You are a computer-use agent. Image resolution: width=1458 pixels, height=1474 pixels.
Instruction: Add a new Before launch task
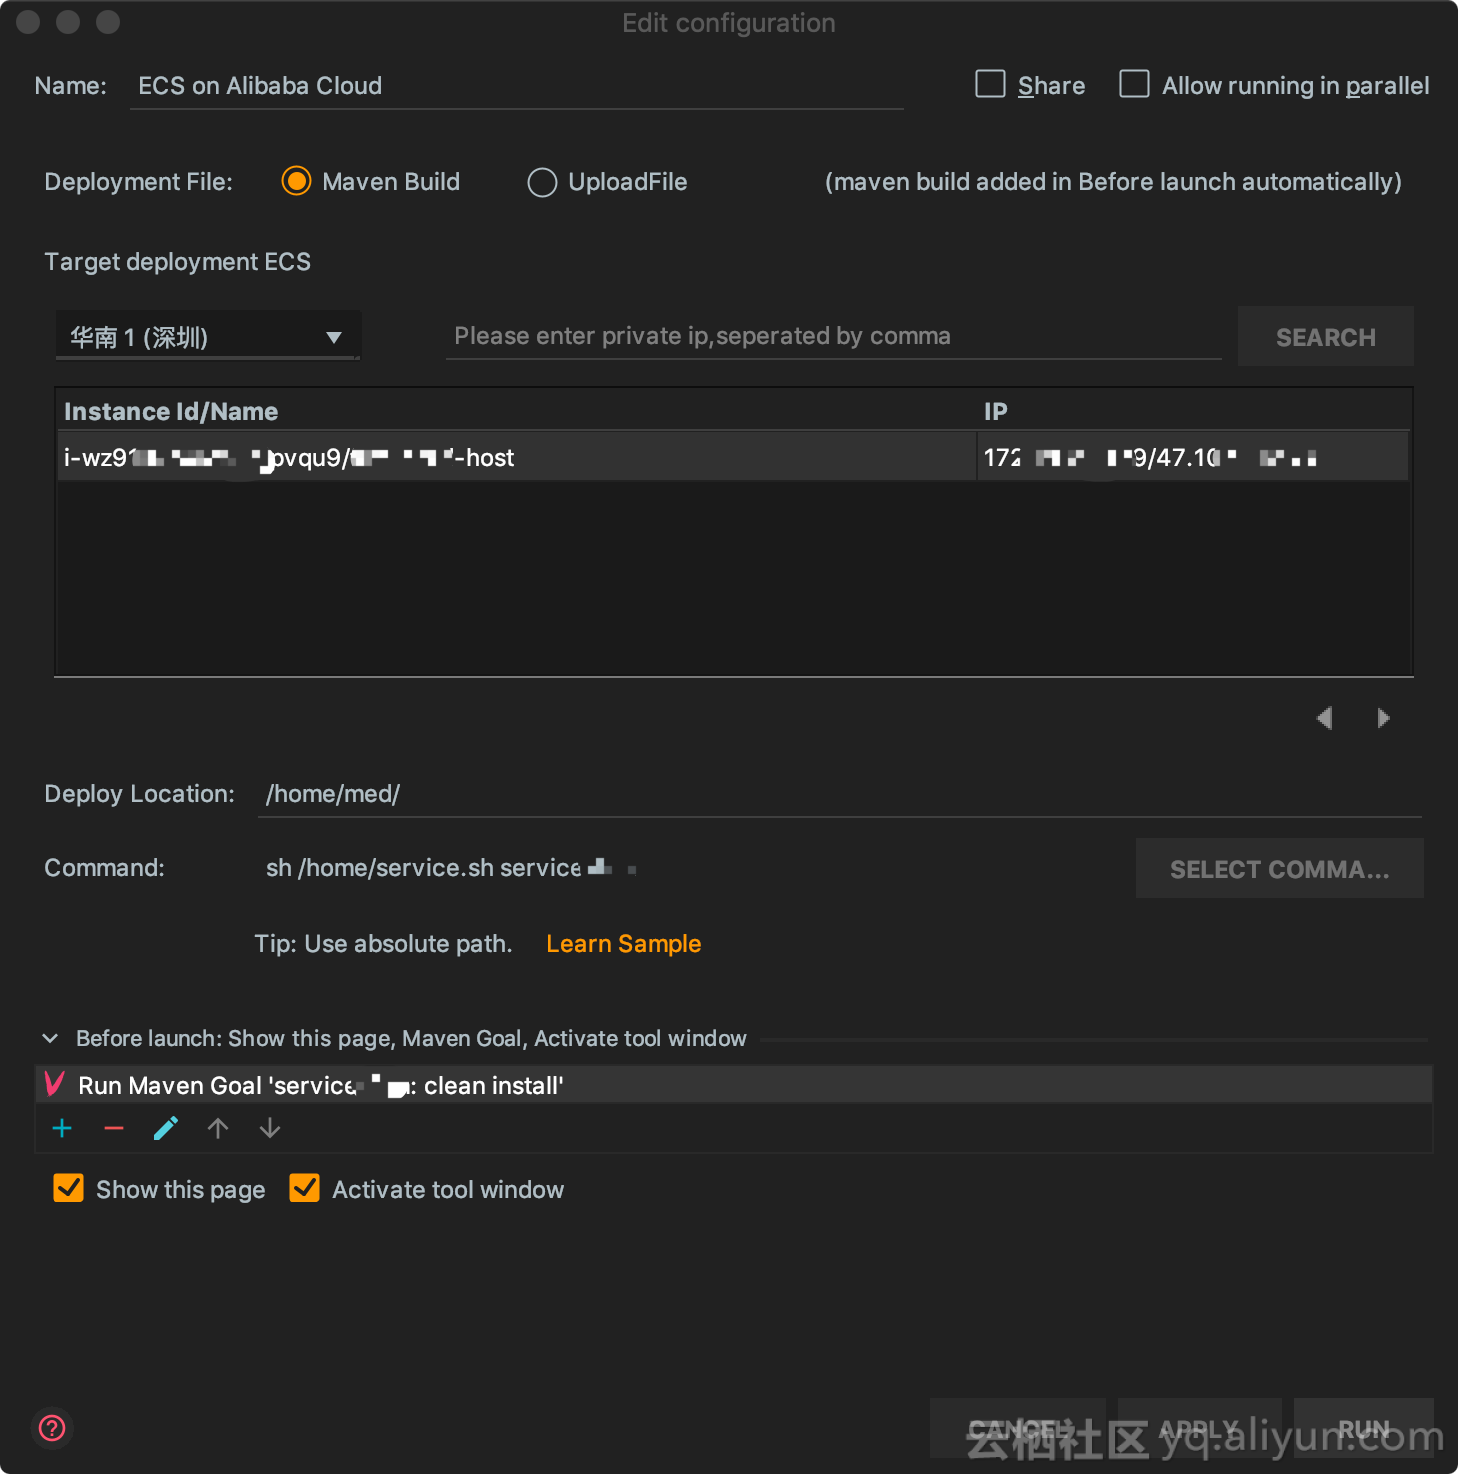pyautogui.click(x=62, y=1128)
